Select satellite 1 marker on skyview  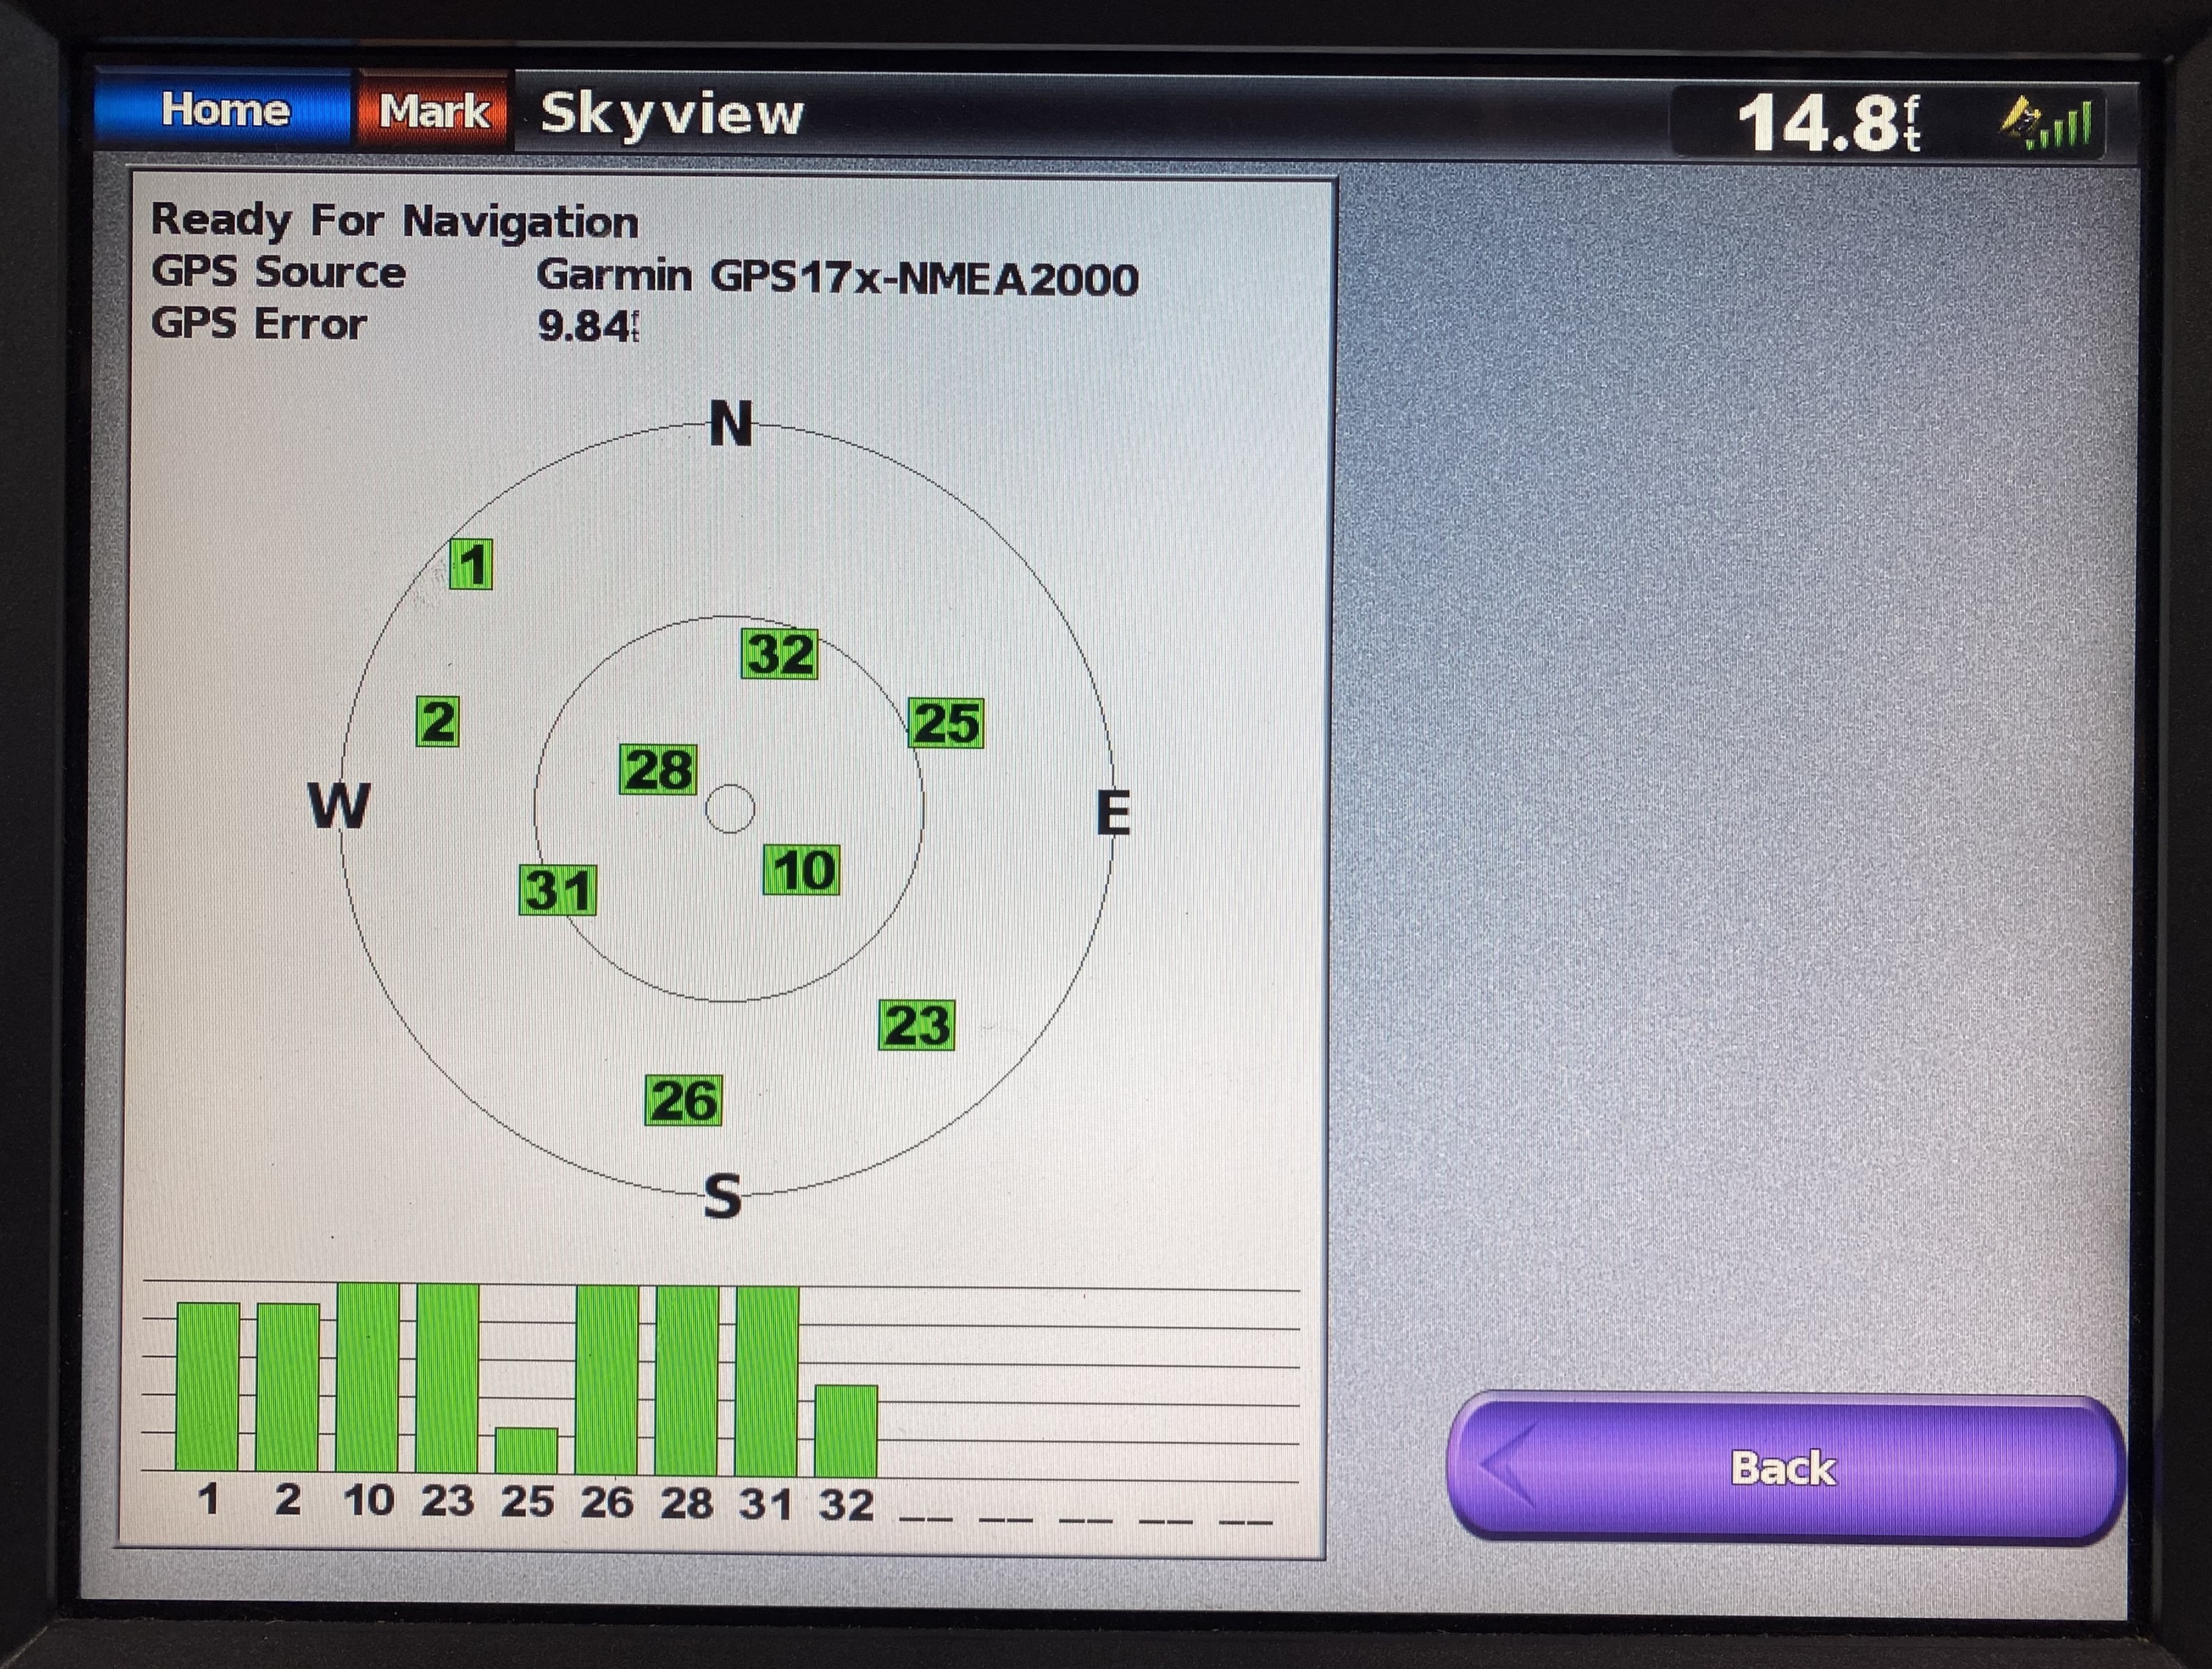pos(471,565)
